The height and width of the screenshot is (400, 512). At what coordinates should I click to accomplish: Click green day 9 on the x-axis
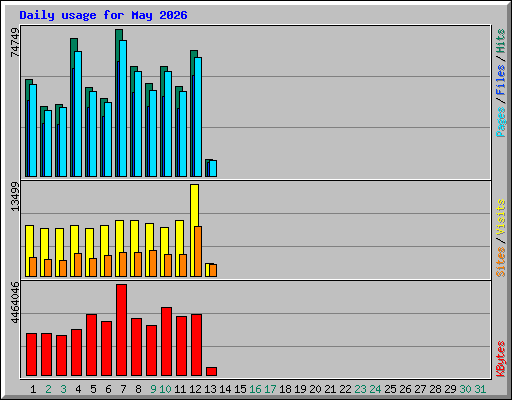tap(153, 389)
